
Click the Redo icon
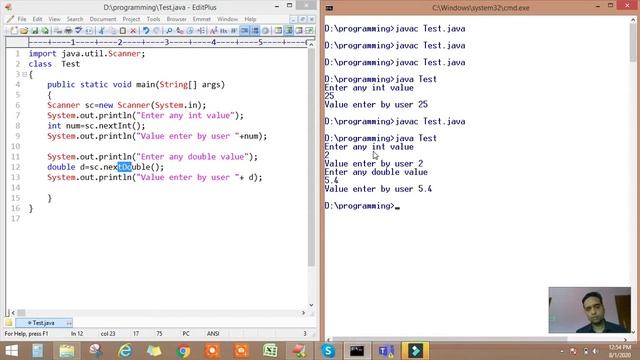point(156,31)
